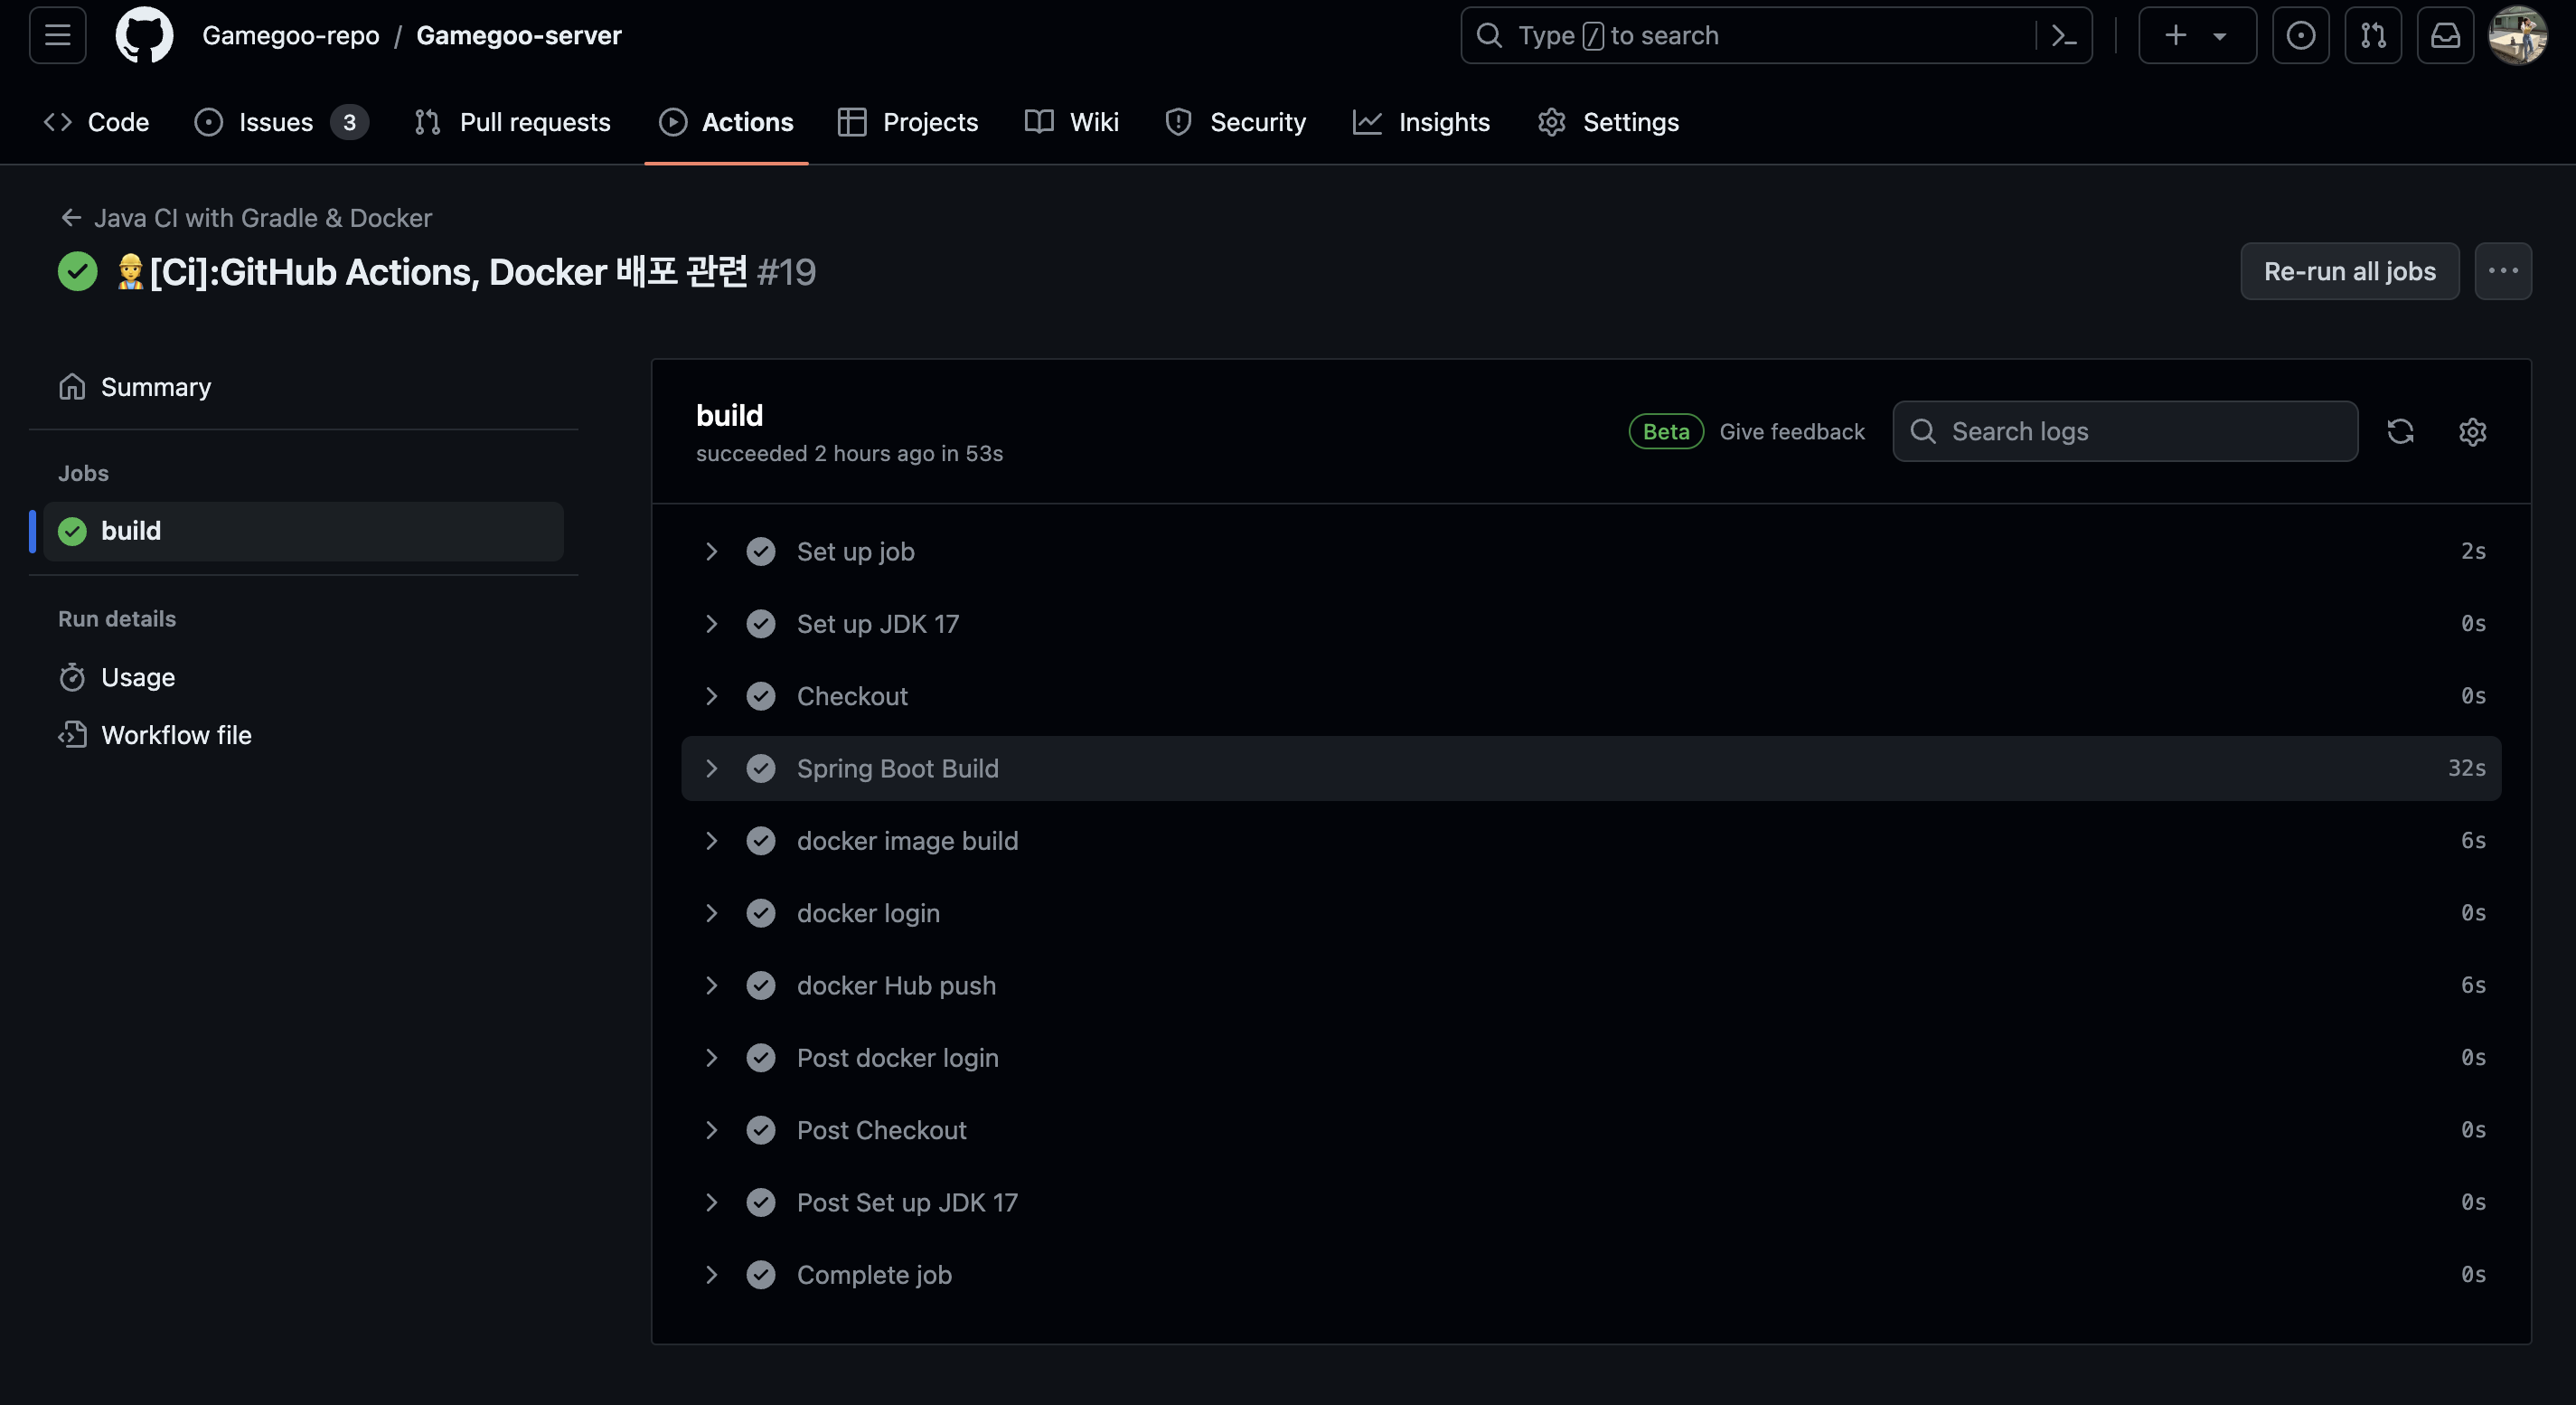Open the issues shortcut in header
Image resolution: width=2576 pixels, height=1405 pixels.
2300,35
